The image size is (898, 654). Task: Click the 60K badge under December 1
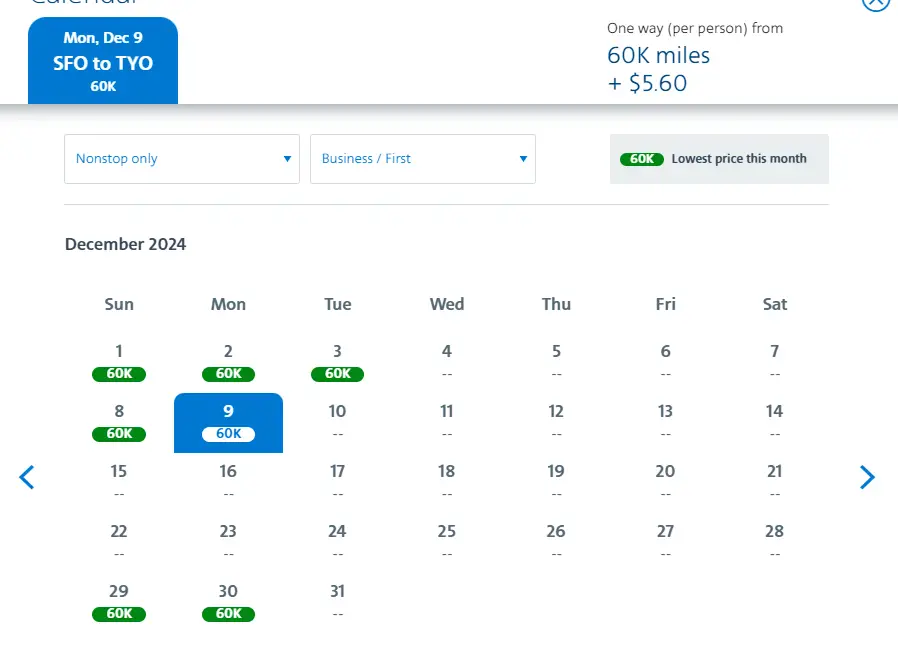(x=119, y=374)
